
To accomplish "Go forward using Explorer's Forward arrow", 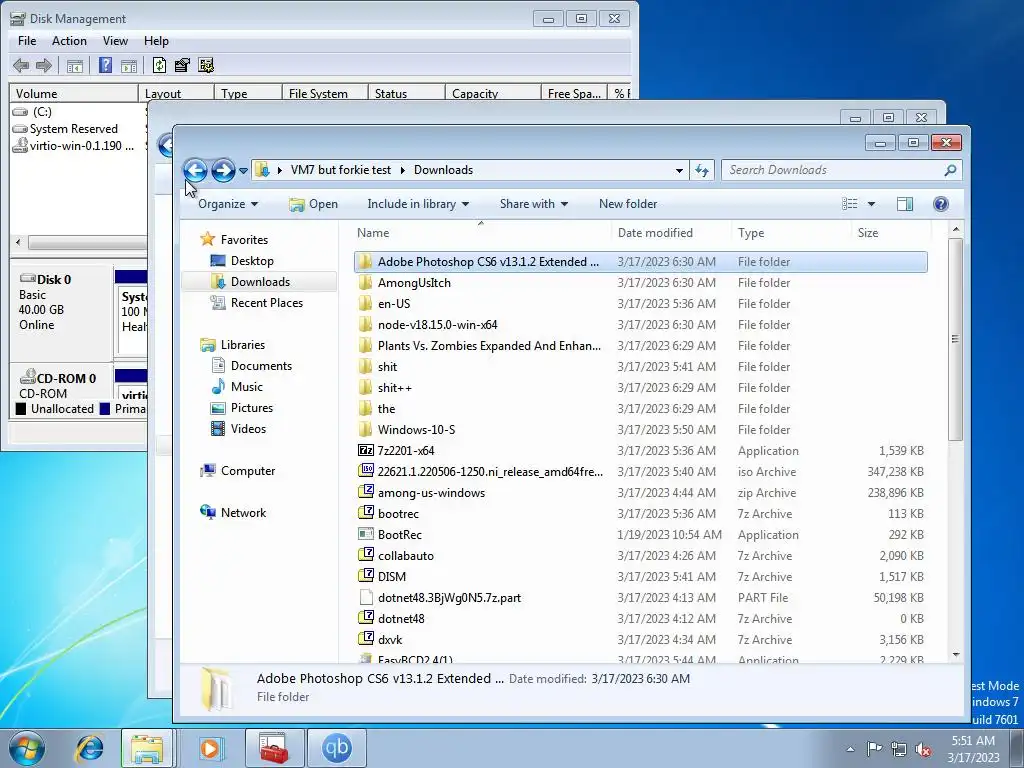I will (223, 170).
